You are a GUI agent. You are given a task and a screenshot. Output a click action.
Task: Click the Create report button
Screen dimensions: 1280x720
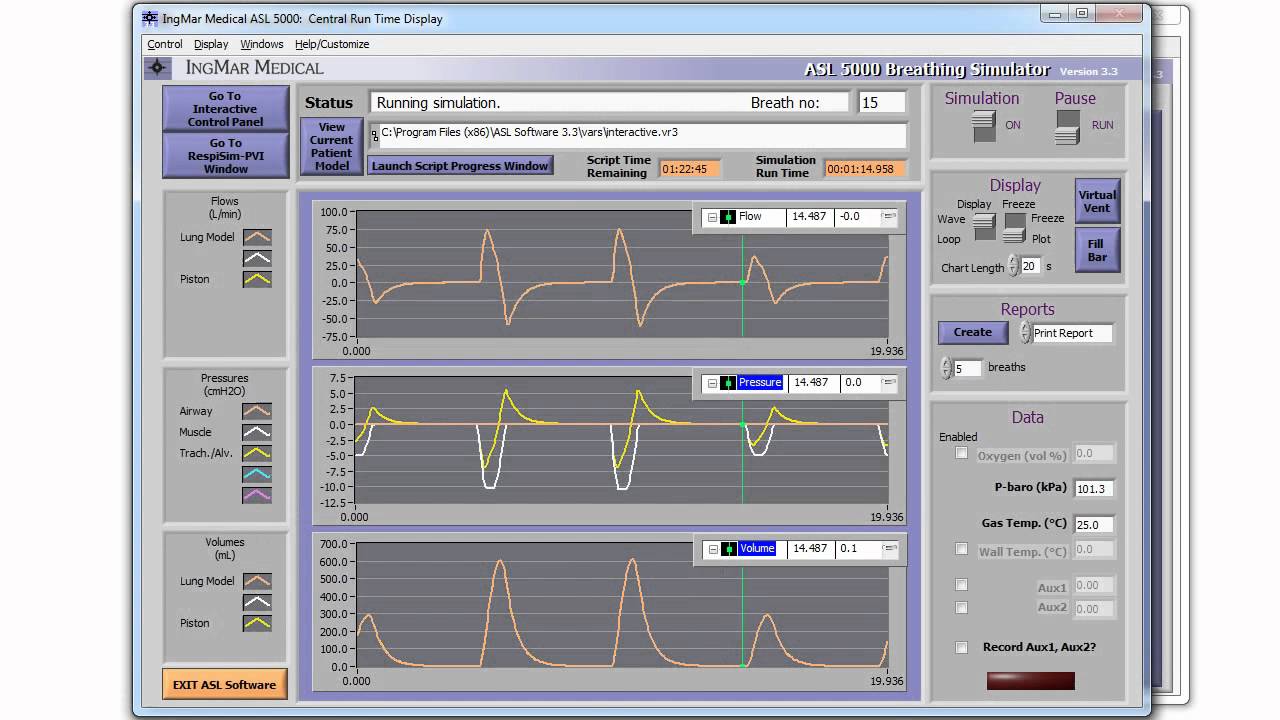(x=973, y=332)
